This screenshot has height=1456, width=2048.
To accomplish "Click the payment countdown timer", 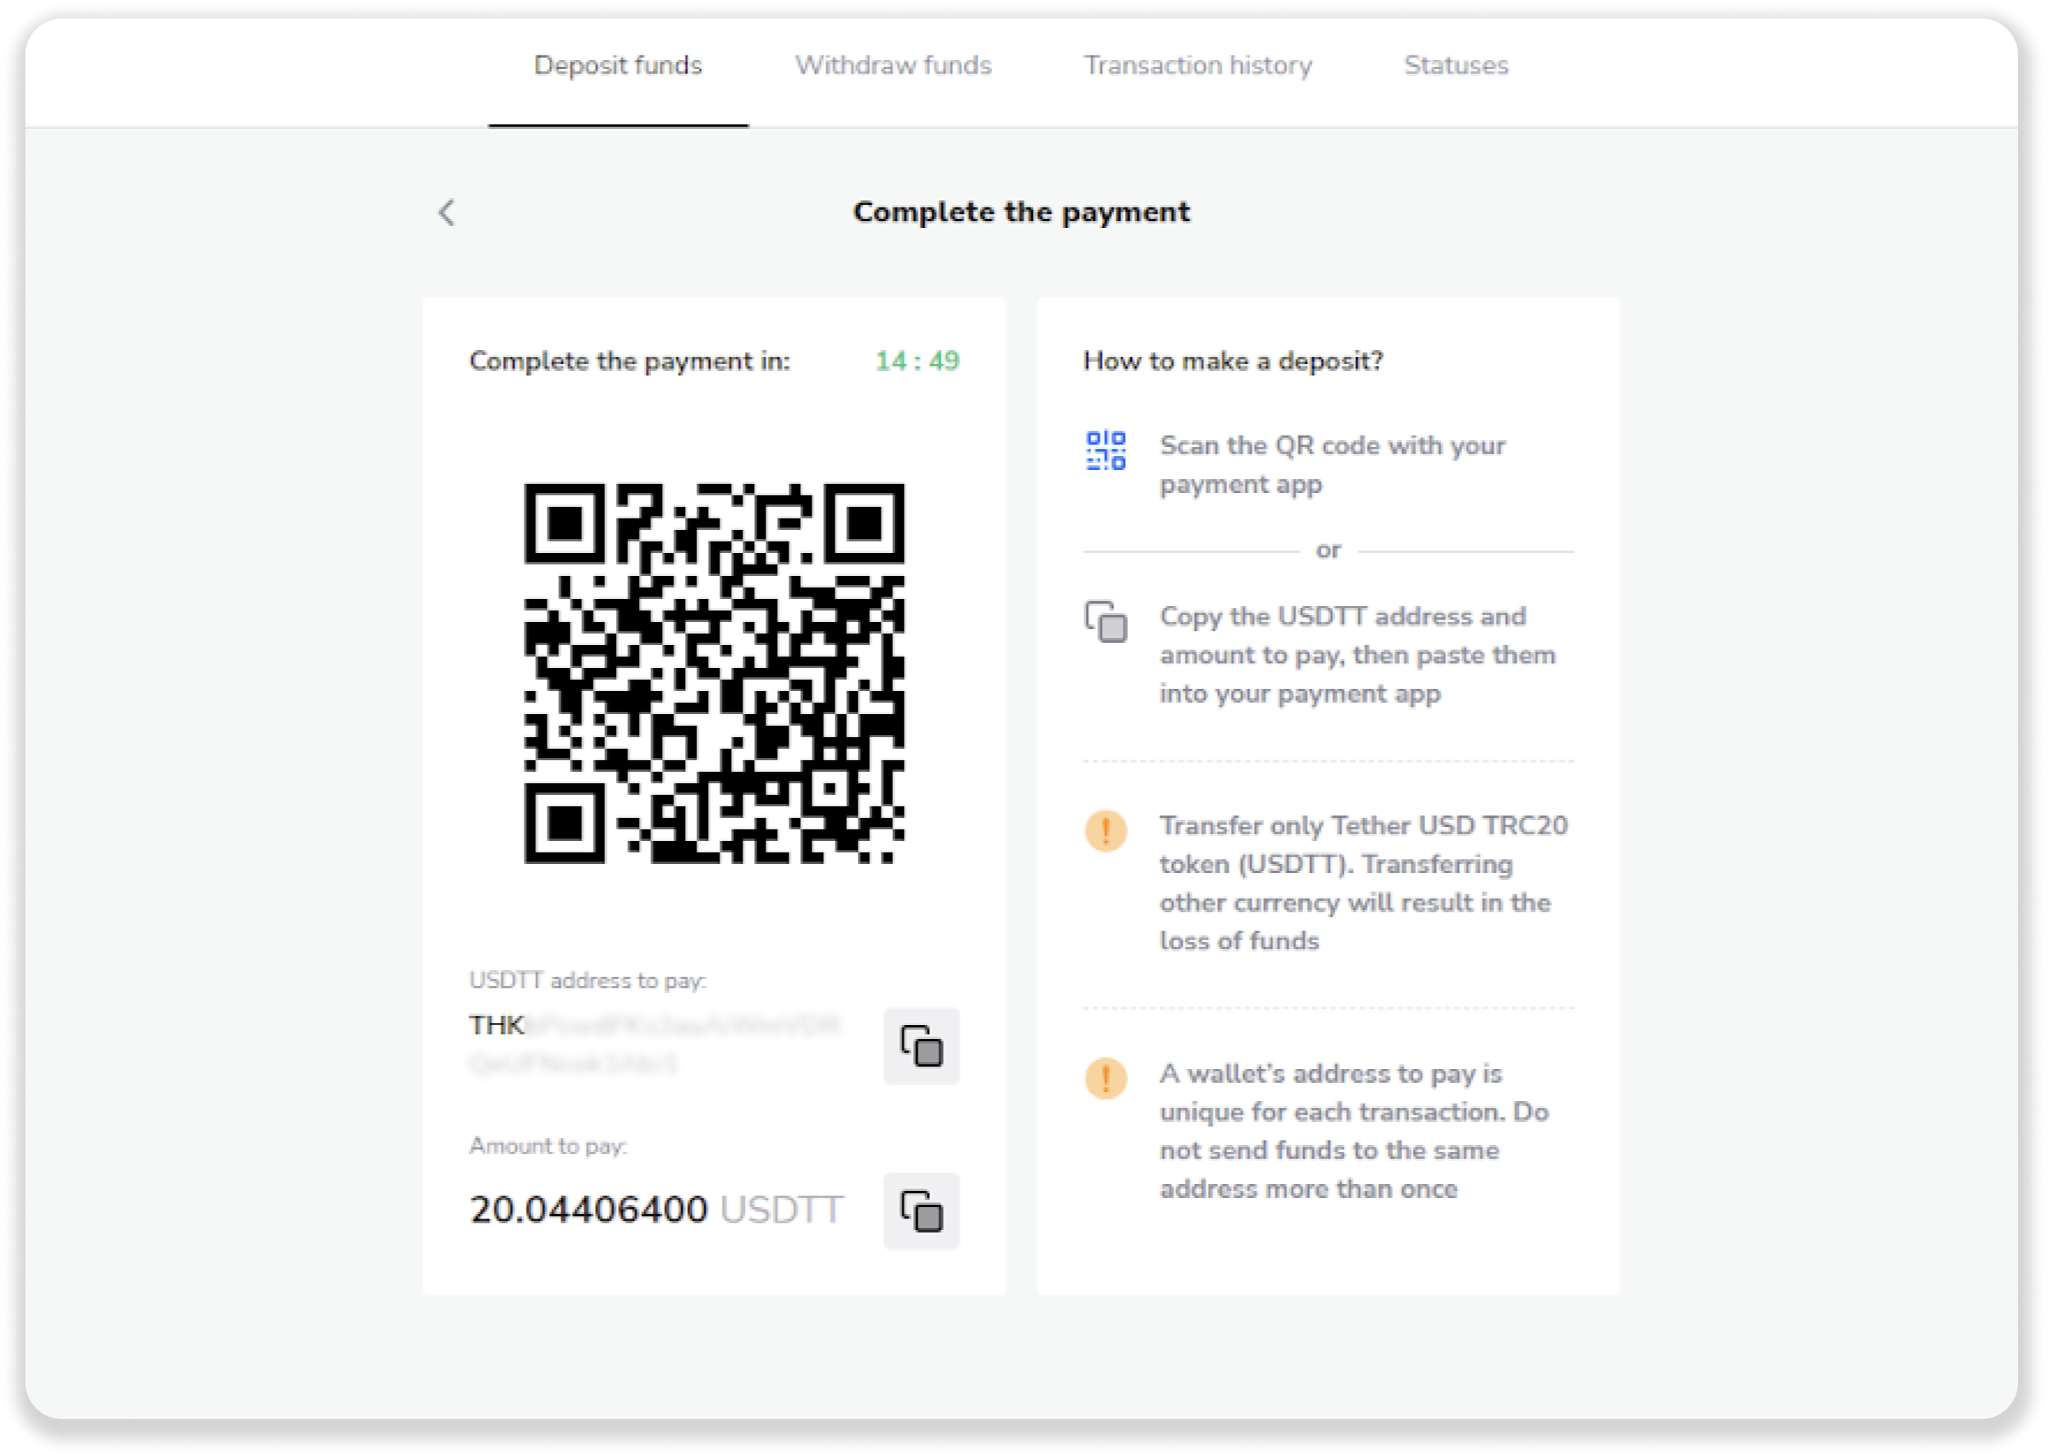I will click(x=917, y=361).
